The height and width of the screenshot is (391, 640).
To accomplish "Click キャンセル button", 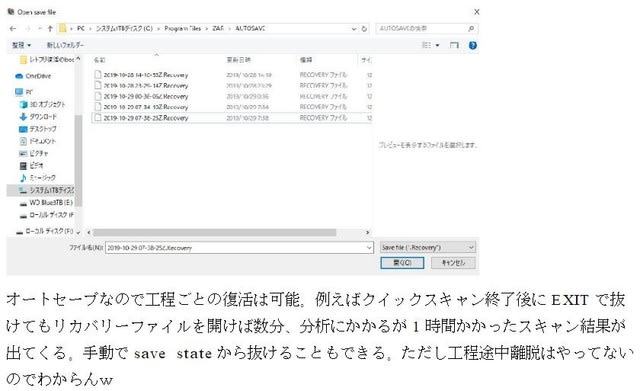I will (x=453, y=263).
